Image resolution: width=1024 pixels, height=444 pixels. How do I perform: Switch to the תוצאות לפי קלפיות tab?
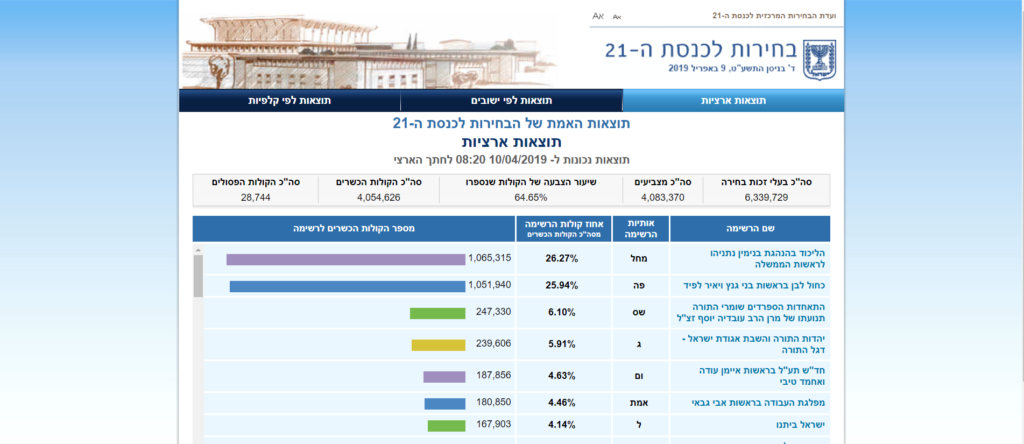(x=289, y=101)
